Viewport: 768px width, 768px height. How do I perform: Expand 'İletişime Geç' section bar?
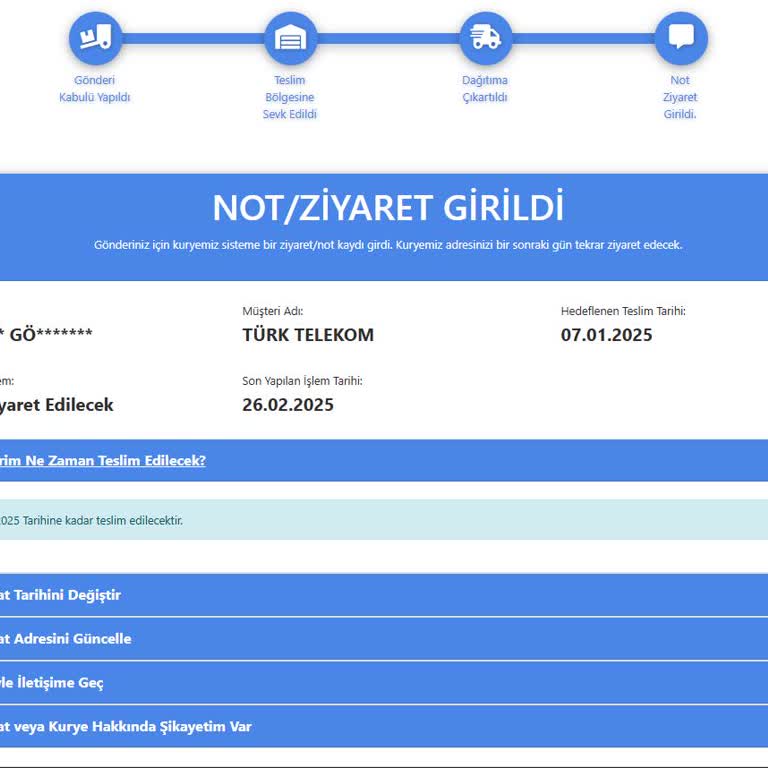[384, 682]
